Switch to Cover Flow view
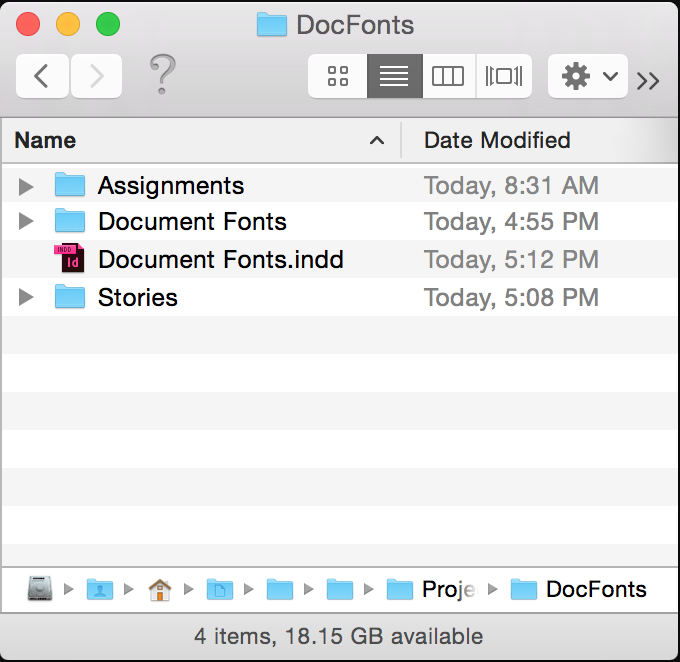The height and width of the screenshot is (662, 680). pyautogui.click(x=503, y=76)
